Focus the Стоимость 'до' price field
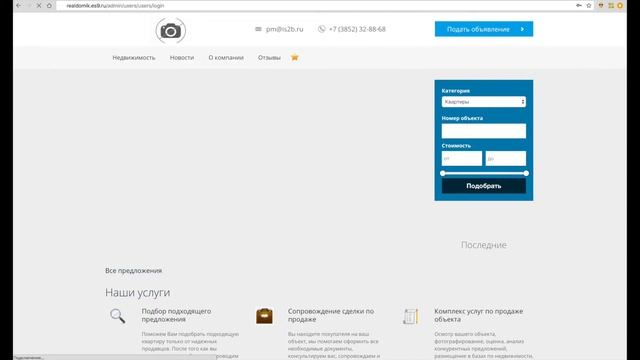Screen dimensions: 640x360 (x=506, y=158)
